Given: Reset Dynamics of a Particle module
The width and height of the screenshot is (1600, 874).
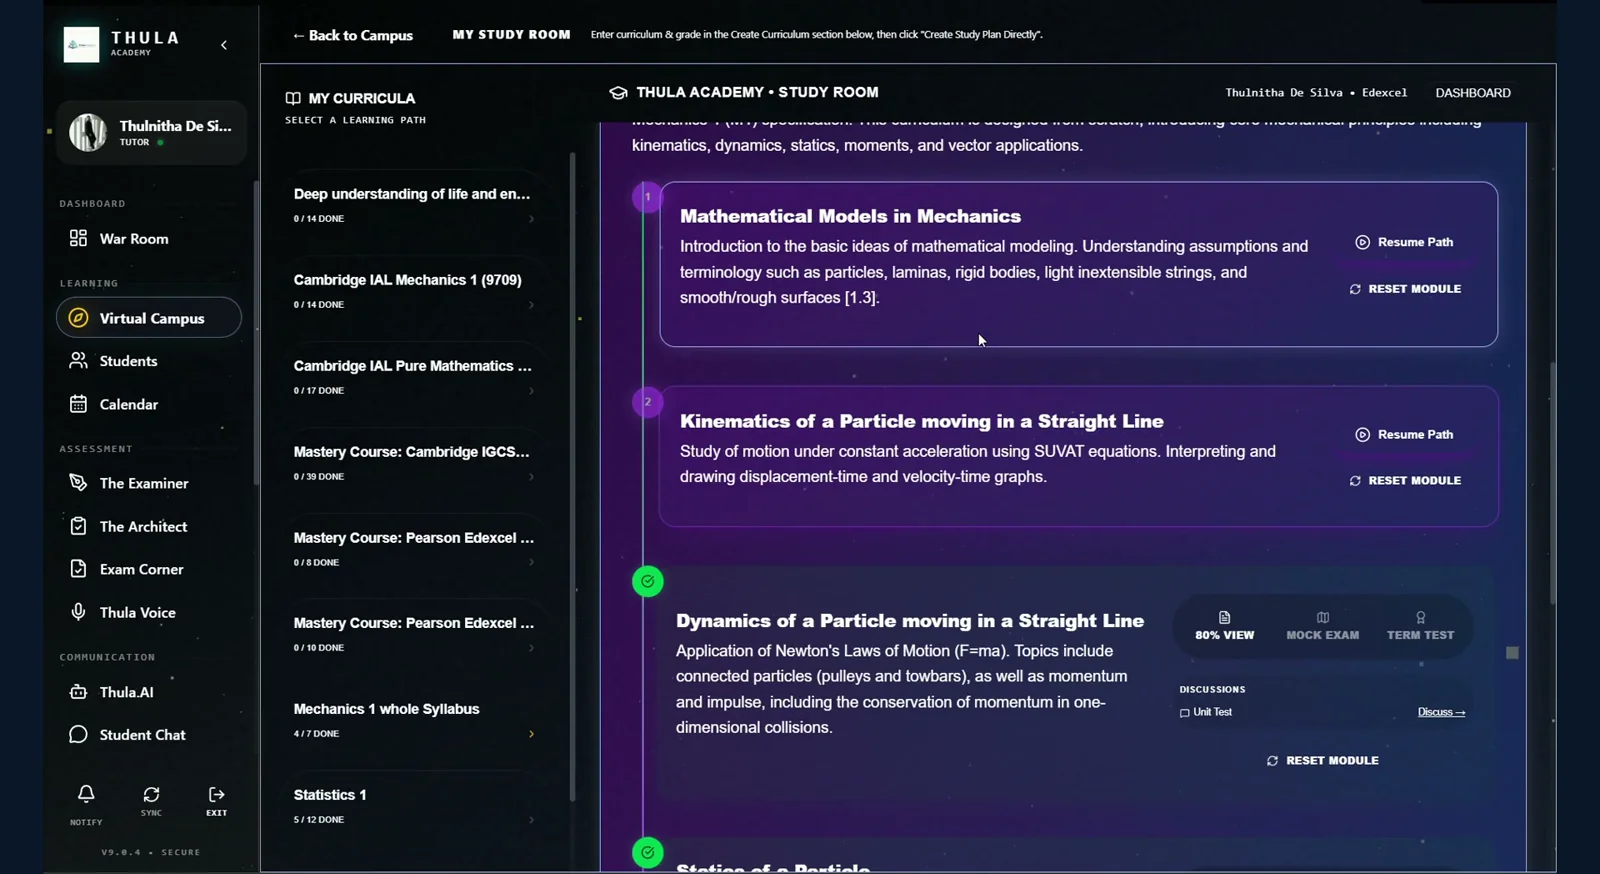Looking at the screenshot, I should pyautogui.click(x=1322, y=761).
